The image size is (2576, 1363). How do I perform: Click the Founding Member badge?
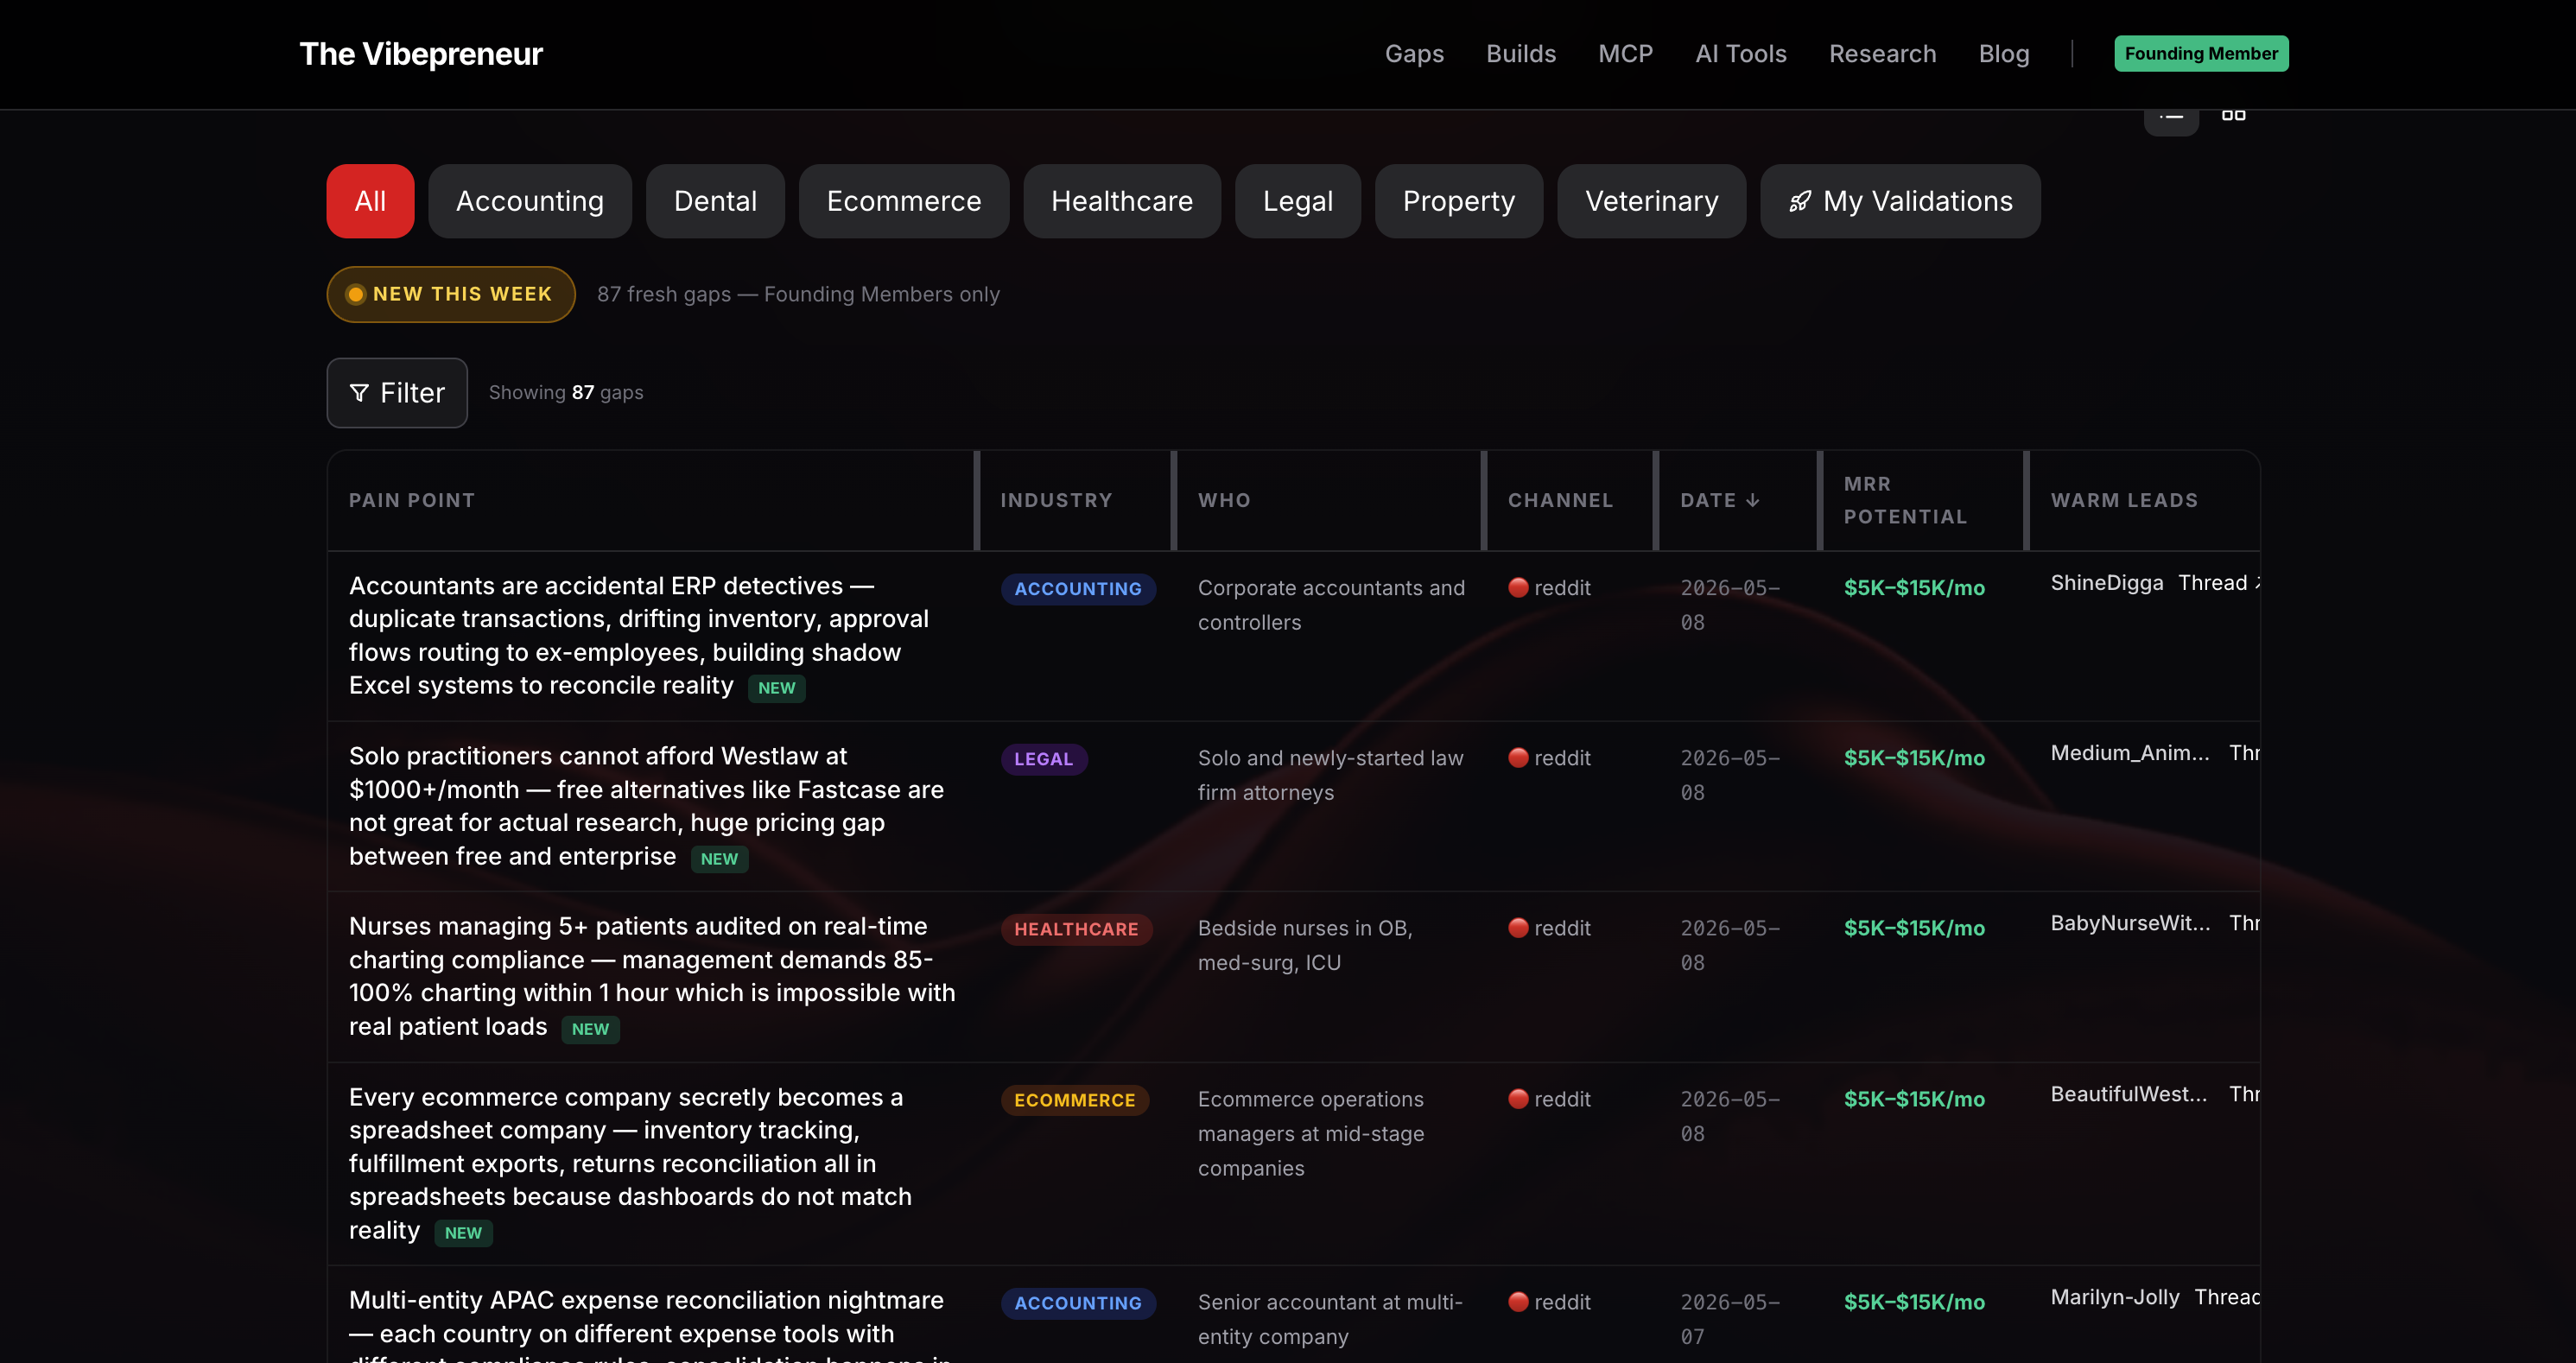pyautogui.click(x=2201, y=54)
